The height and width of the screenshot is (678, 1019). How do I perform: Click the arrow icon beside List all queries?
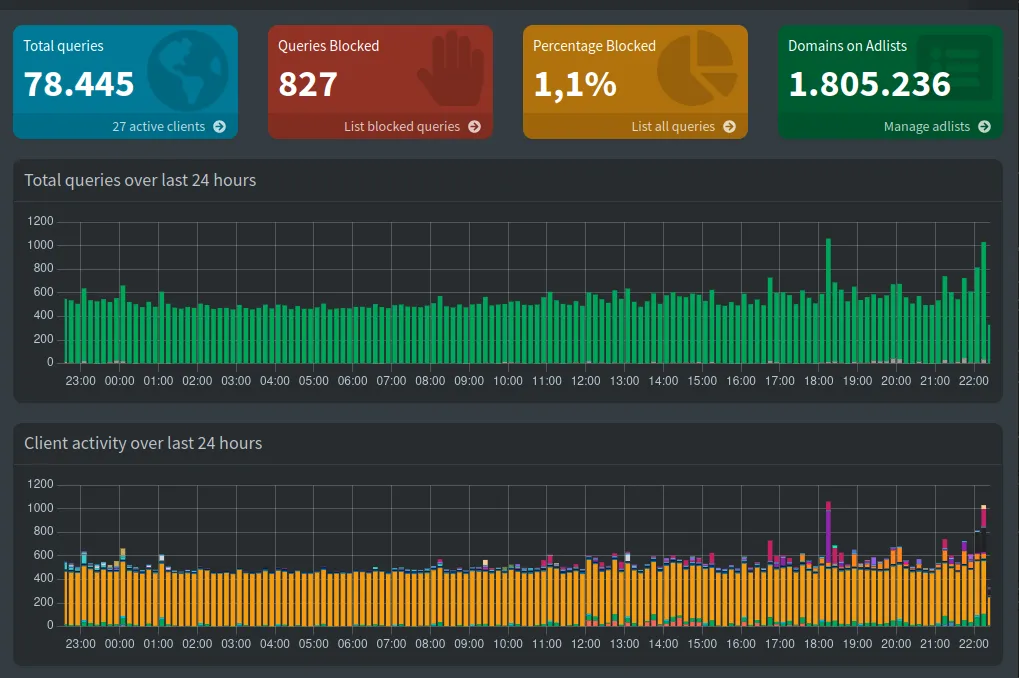(x=729, y=127)
